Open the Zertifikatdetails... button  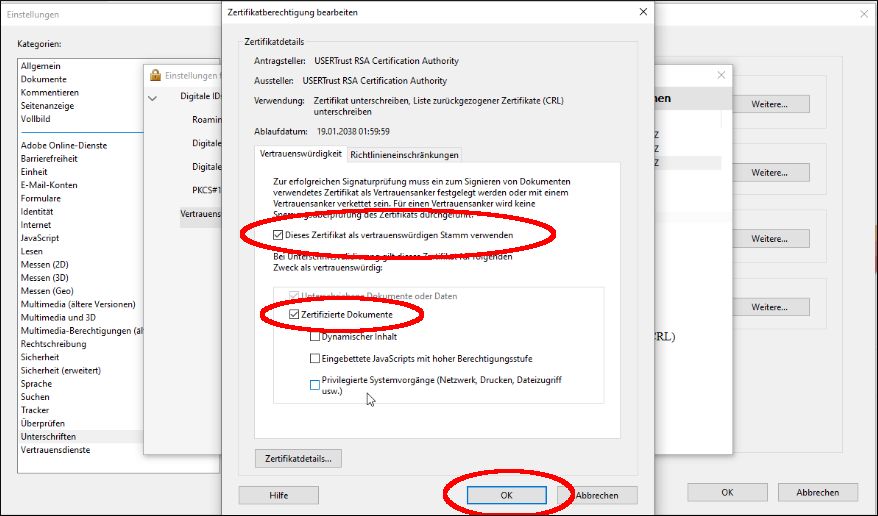coord(298,458)
